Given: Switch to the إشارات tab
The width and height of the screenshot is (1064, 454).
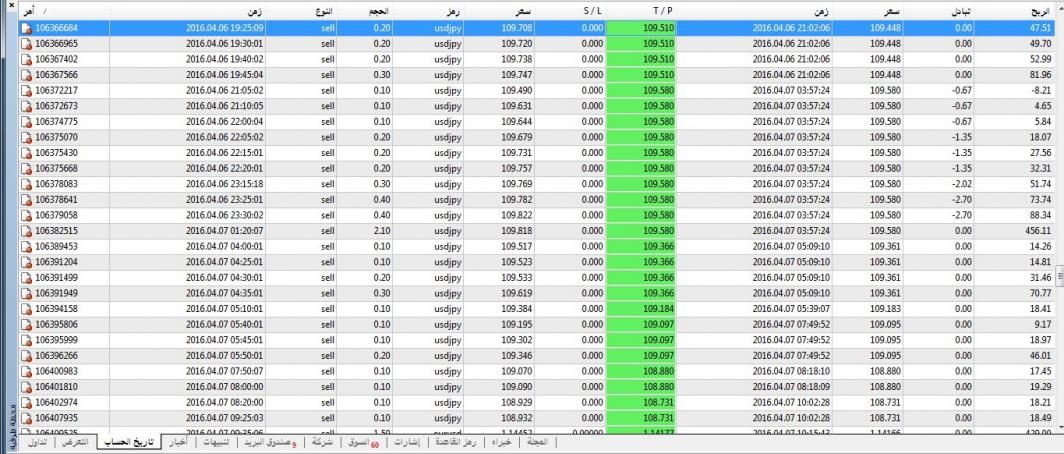Looking at the screenshot, I should [x=407, y=442].
